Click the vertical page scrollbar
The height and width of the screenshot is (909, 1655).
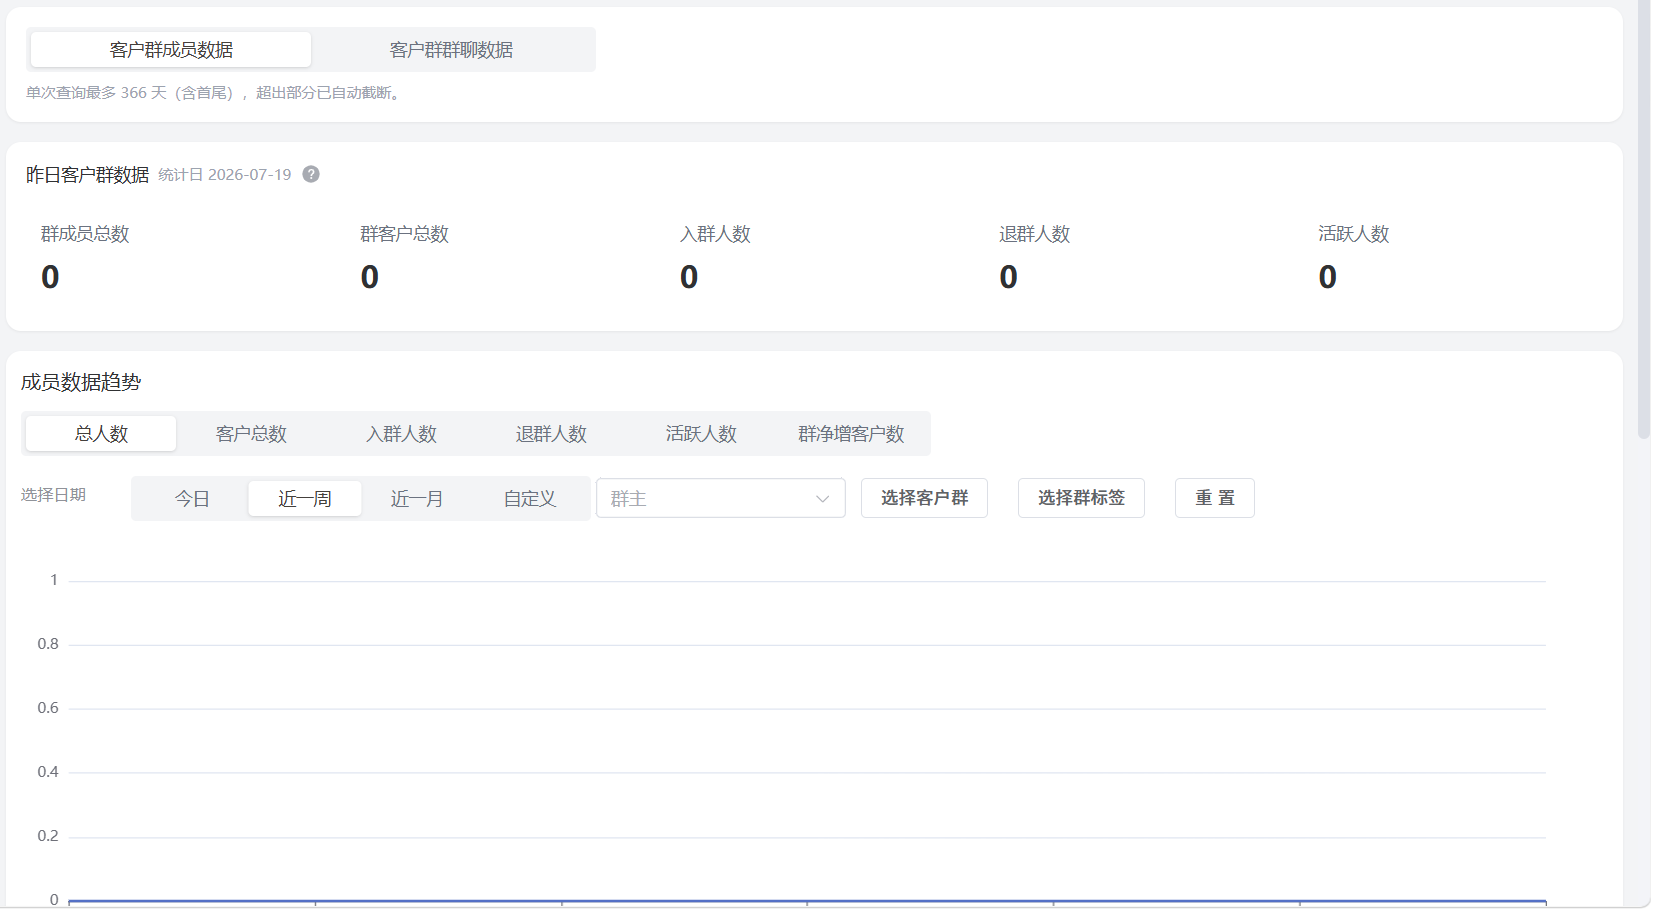click(1643, 220)
